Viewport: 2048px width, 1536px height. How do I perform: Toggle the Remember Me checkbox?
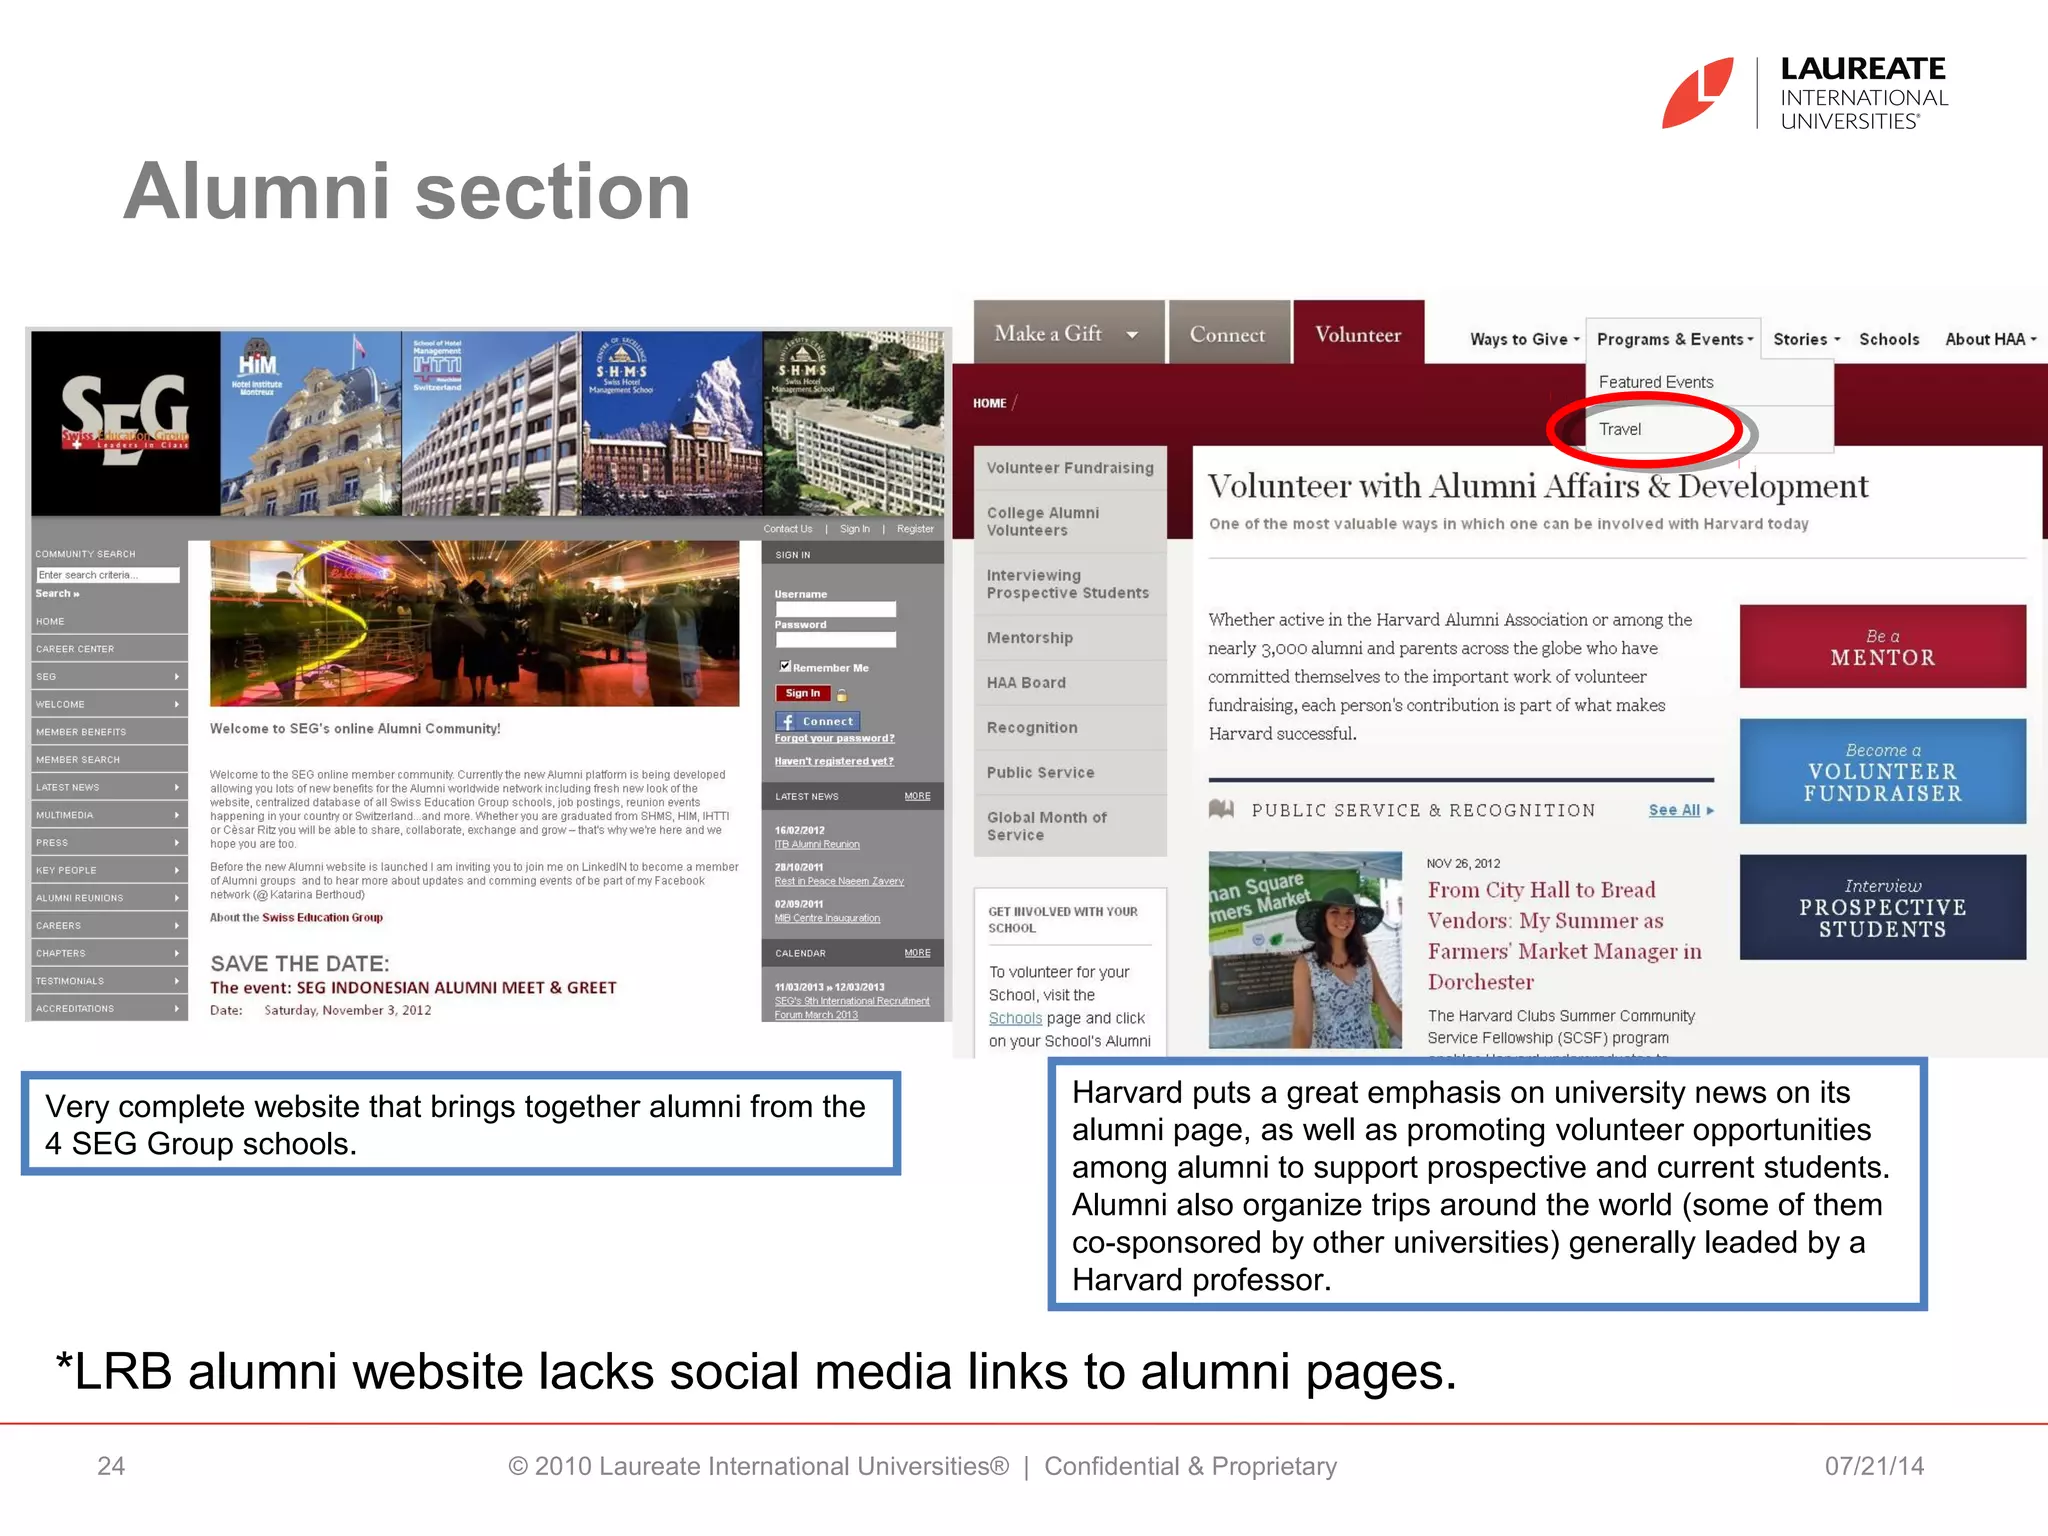tap(785, 666)
